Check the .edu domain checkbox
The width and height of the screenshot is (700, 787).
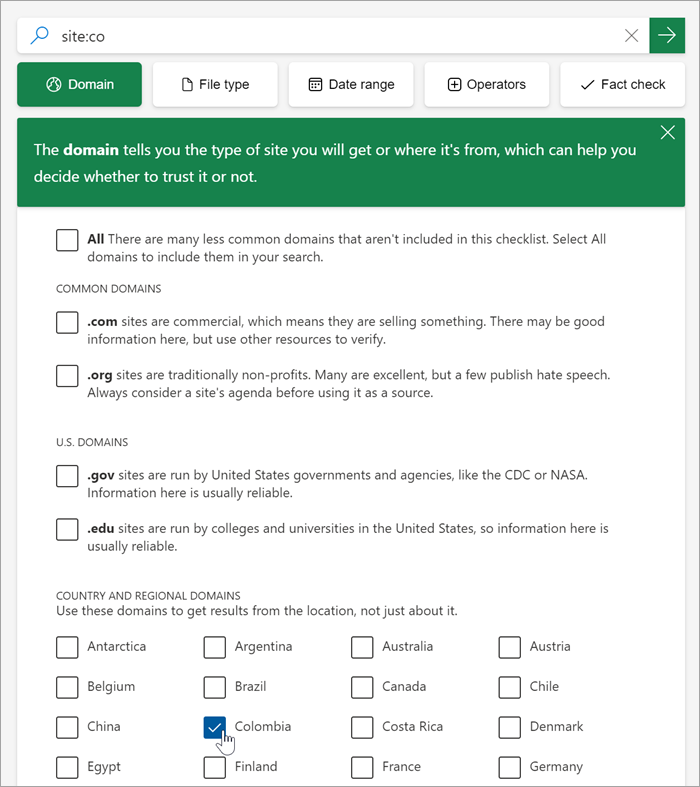pyautogui.click(x=67, y=529)
